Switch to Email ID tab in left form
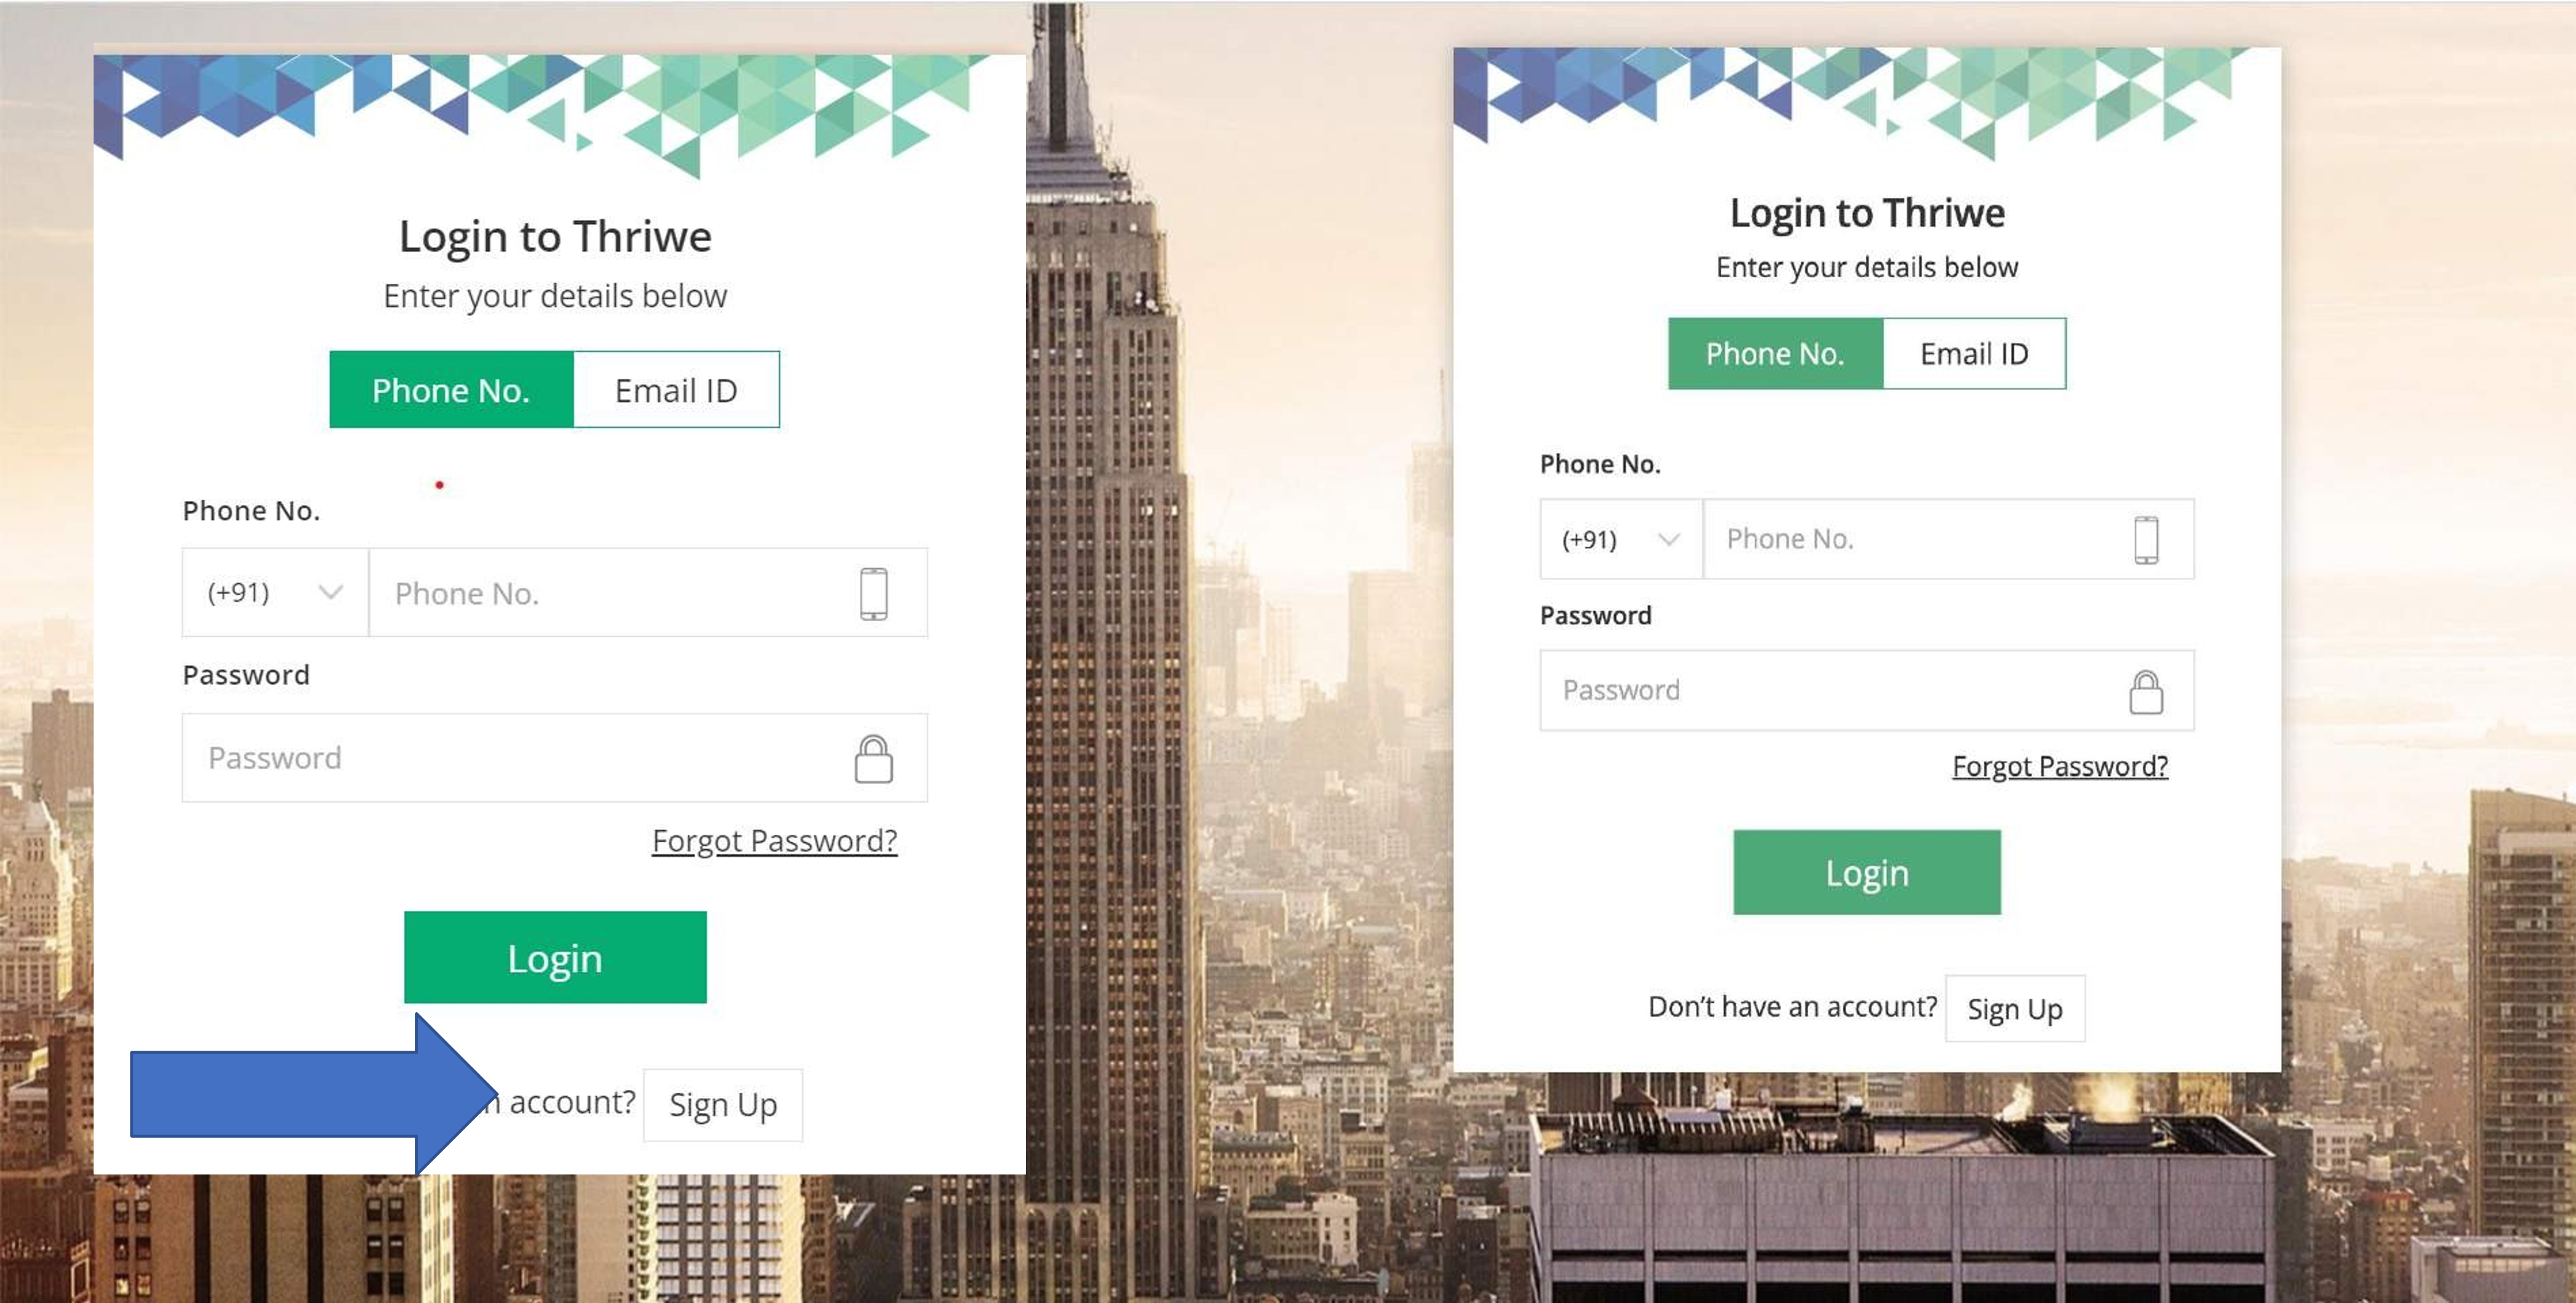2576x1303 pixels. click(676, 389)
